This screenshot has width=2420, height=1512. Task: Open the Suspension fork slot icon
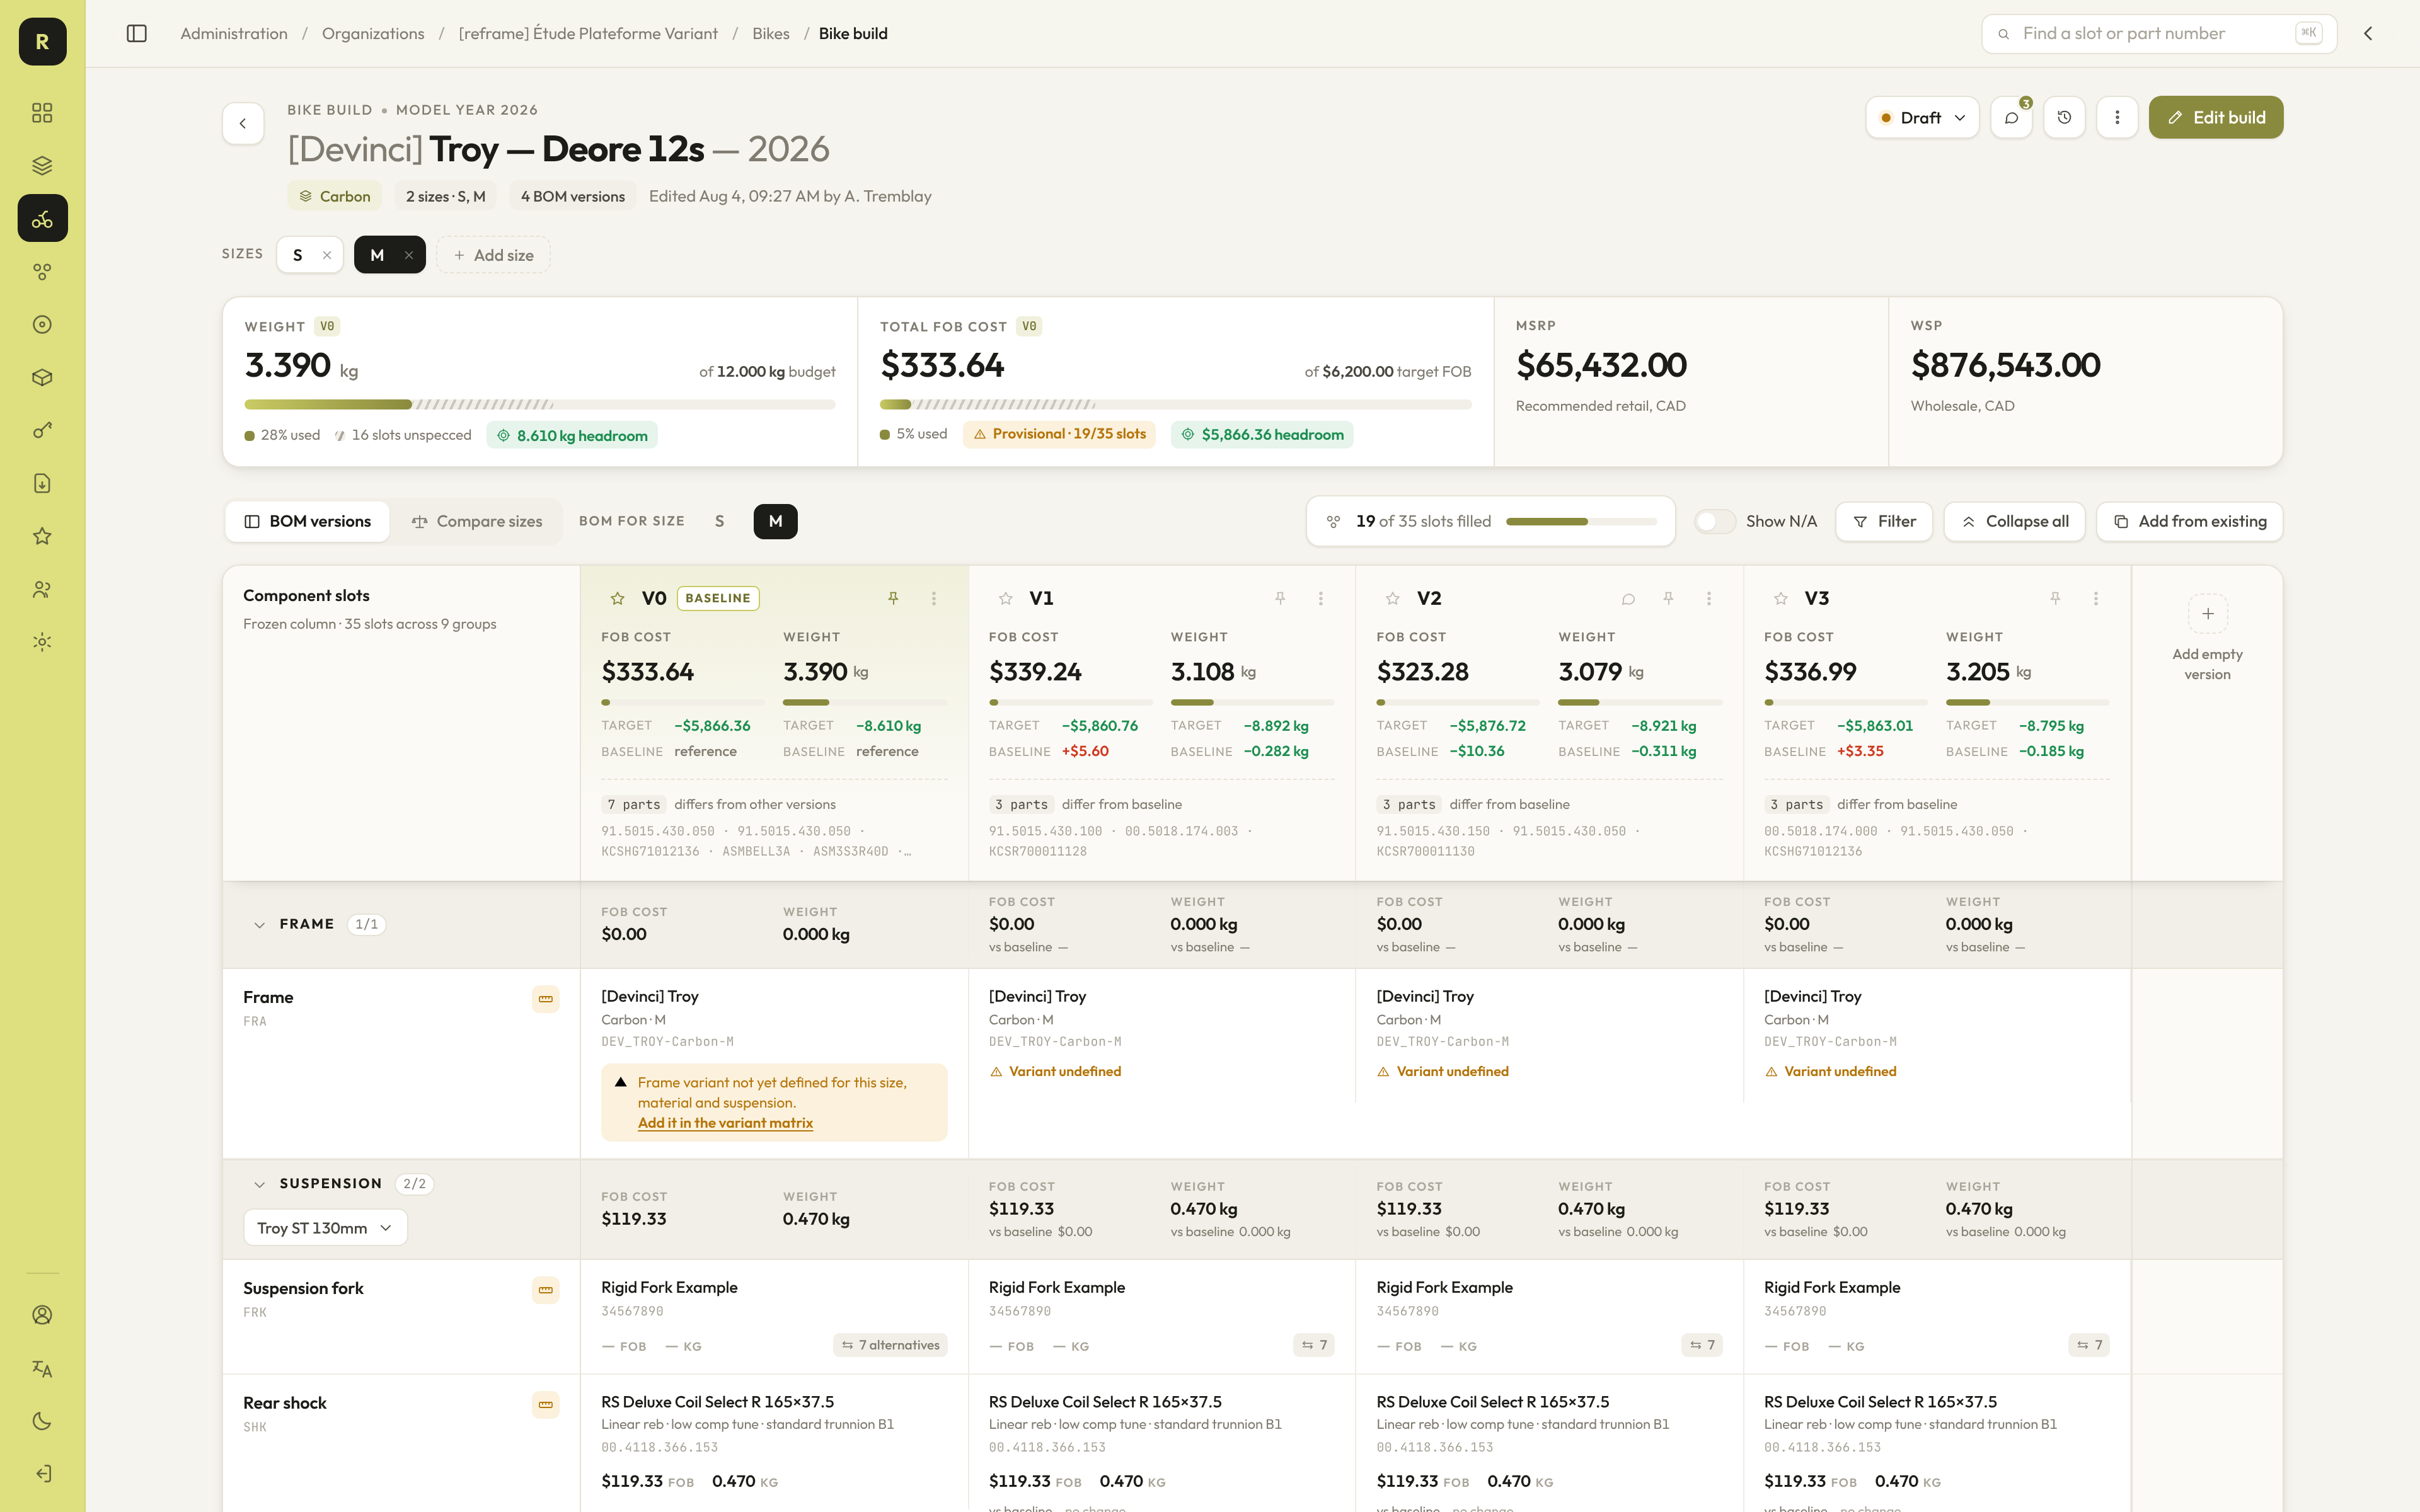pyautogui.click(x=545, y=1289)
